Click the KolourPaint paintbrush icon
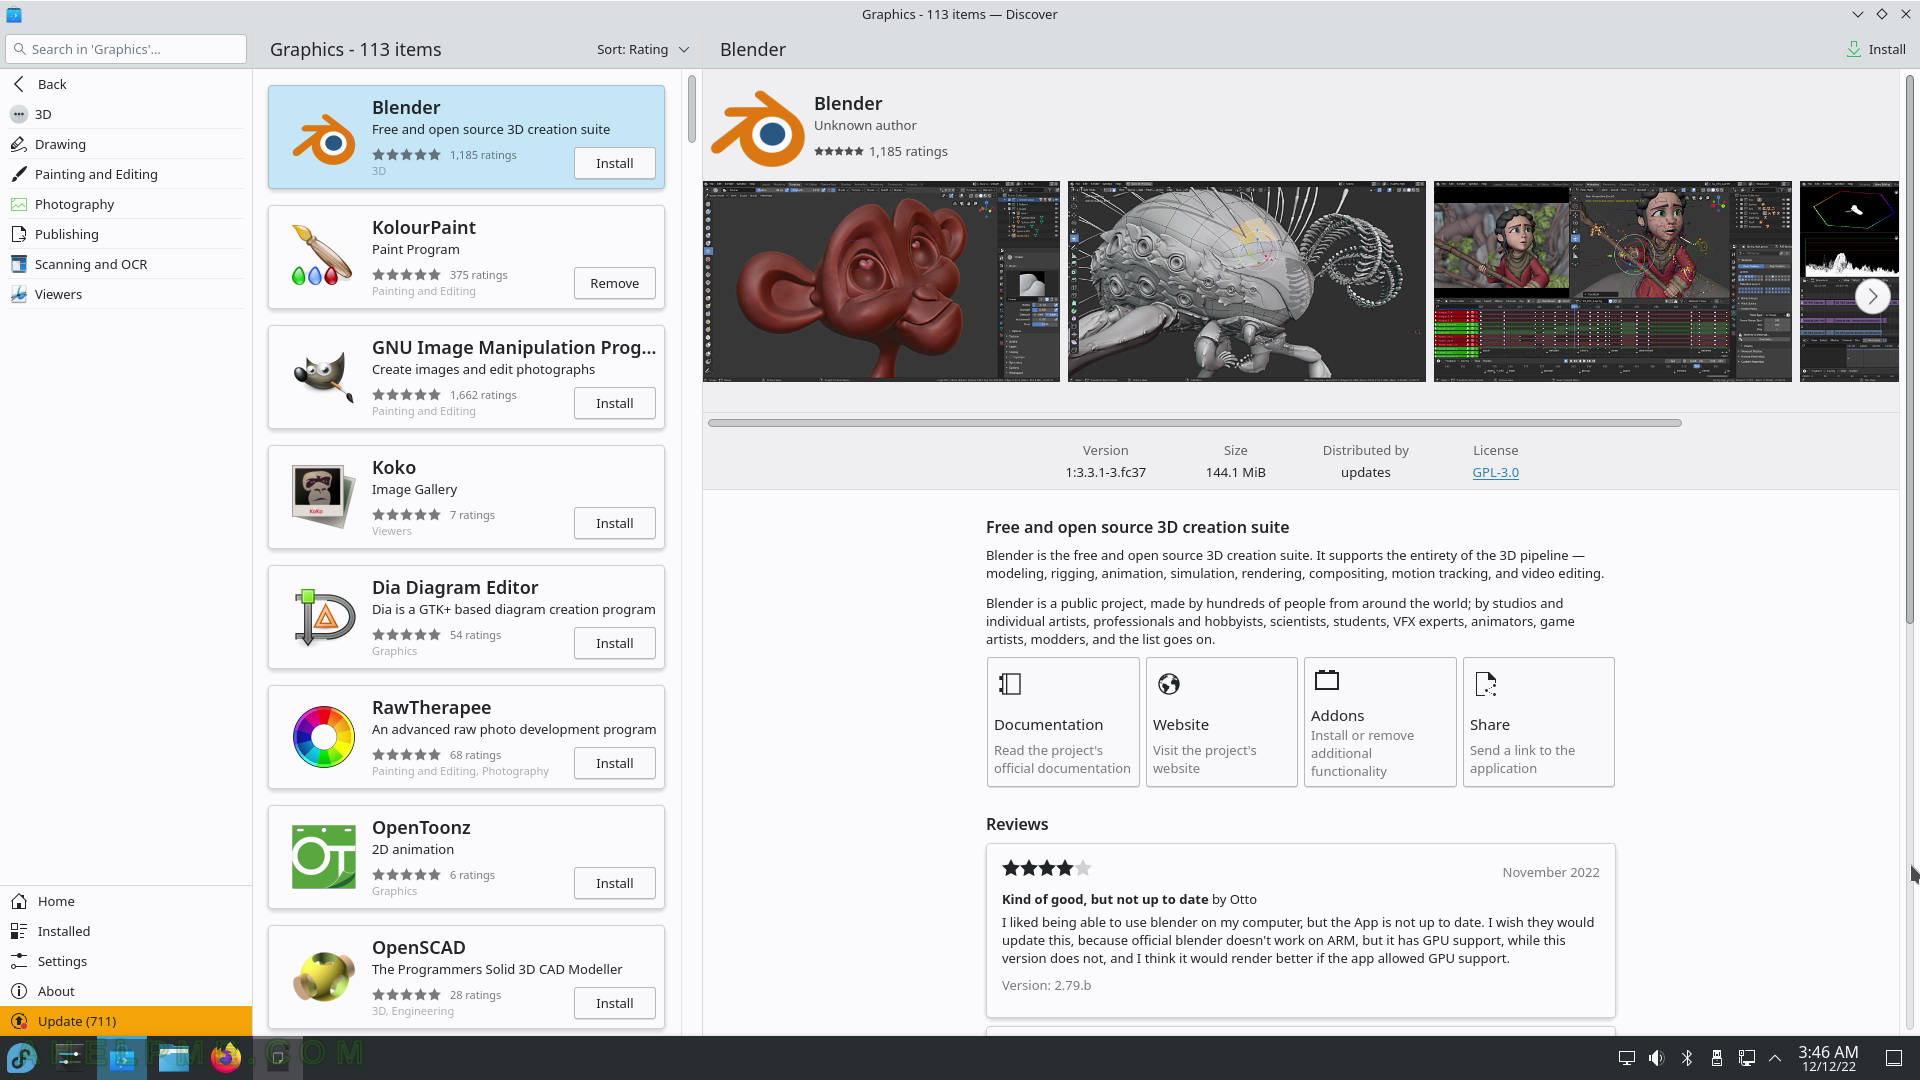Image resolution: width=1920 pixels, height=1080 pixels. (x=323, y=257)
